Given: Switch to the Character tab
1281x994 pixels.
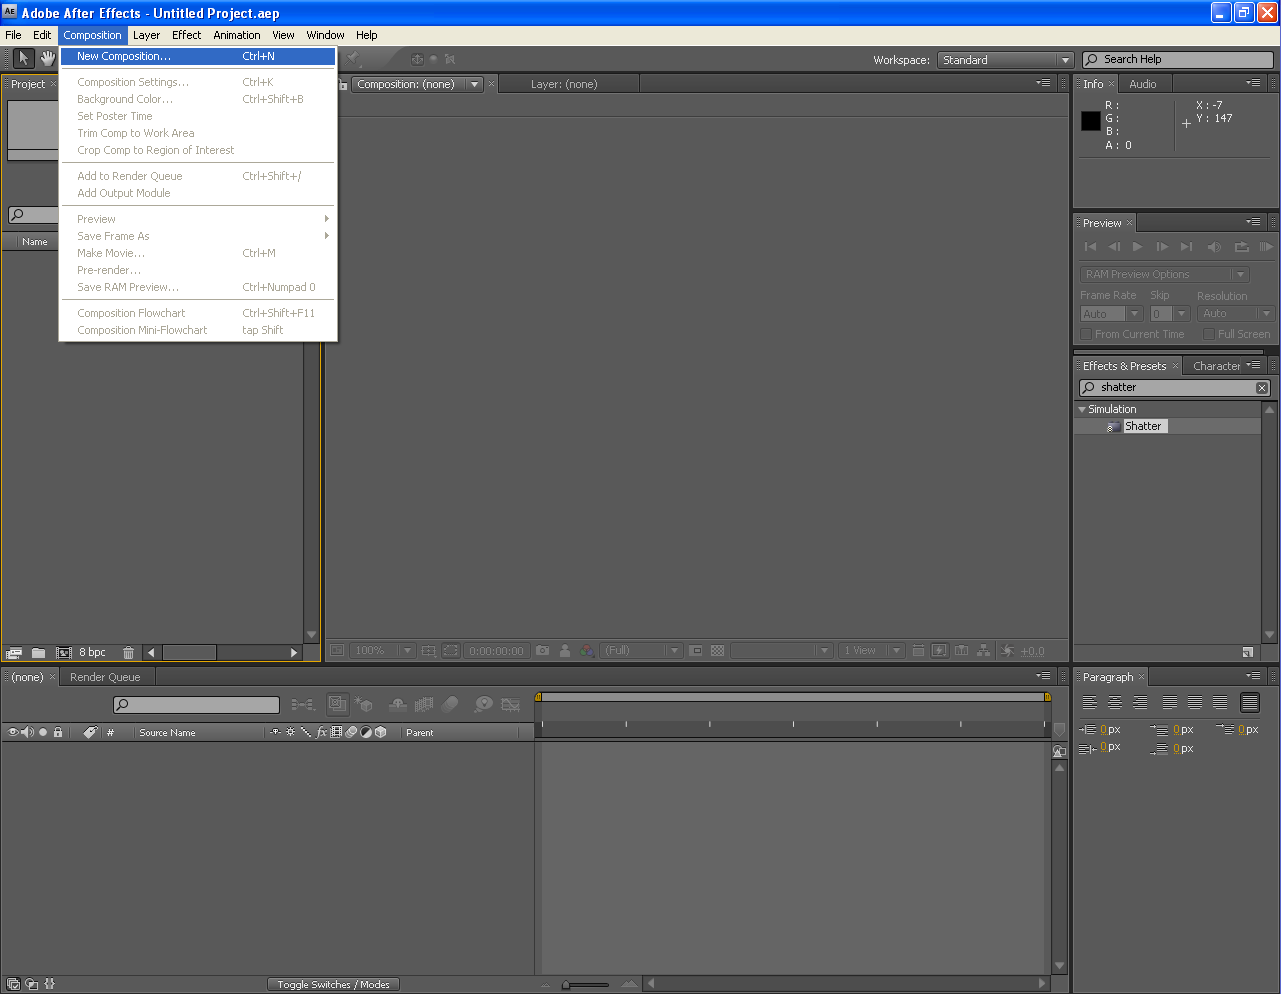Looking at the screenshot, I should pyautogui.click(x=1218, y=365).
